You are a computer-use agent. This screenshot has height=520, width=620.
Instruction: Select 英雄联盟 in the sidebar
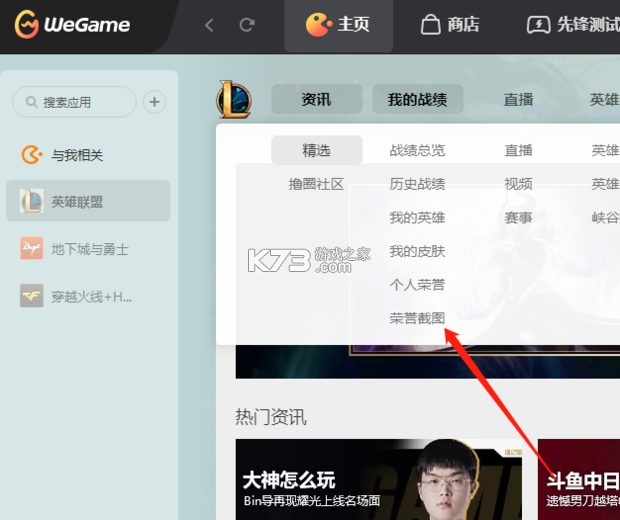click(88, 201)
